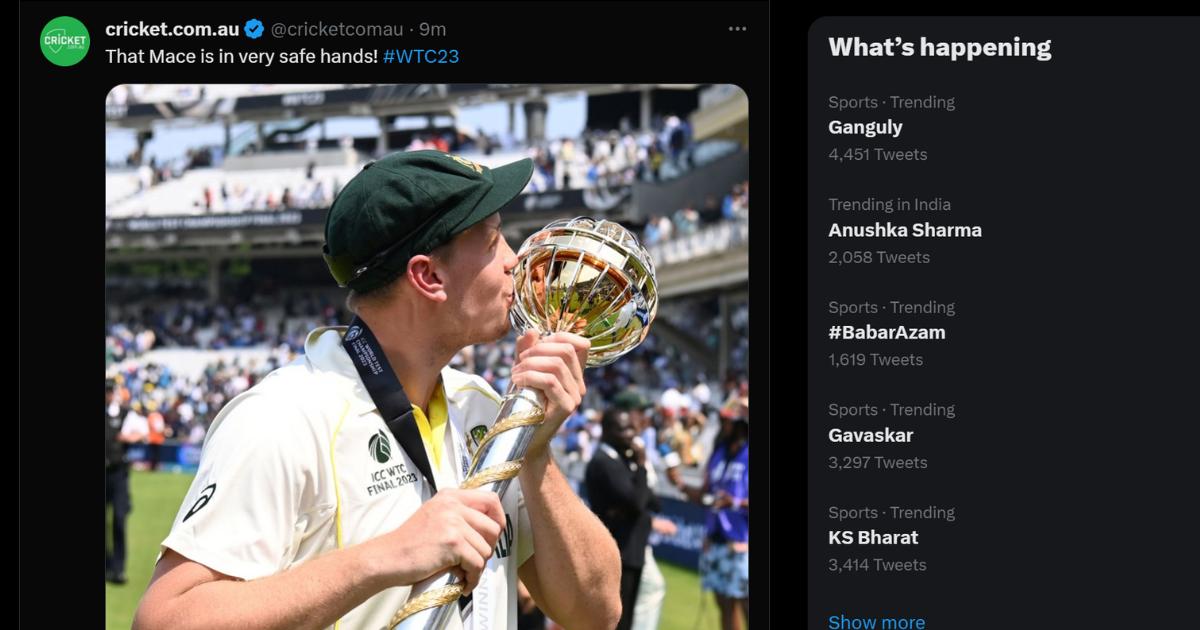Image resolution: width=1200 pixels, height=630 pixels.
Task: Expand trends with Show more
Action: (x=876, y=622)
